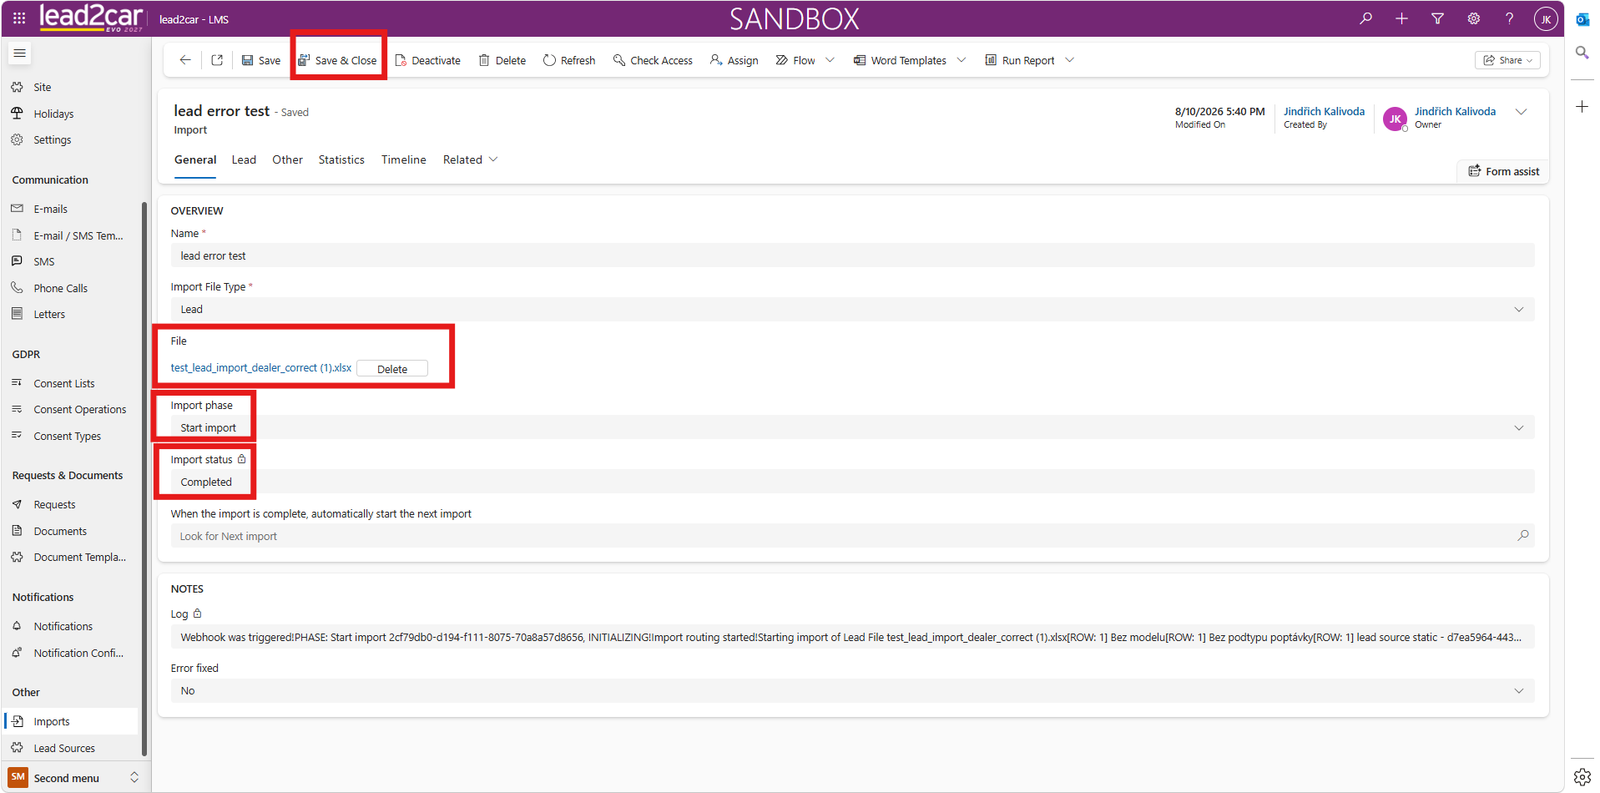Viewport: 1600px width, 793px height.
Task: Open the settings gear in top bar
Action: pyautogui.click(x=1474, y=18)
